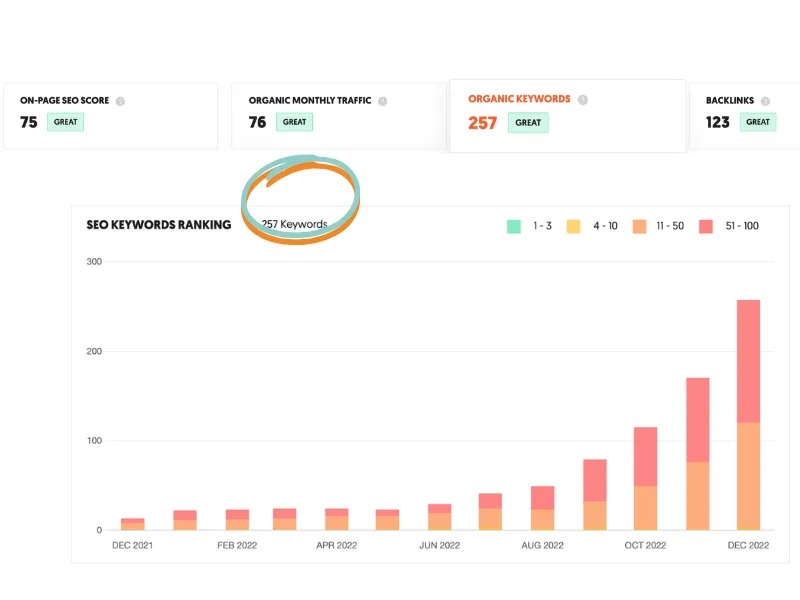Click the OCT 2022 bar in chart
The width and height of the screenshot is (800, 600).
pyautogui.click(x=645, y=479)
